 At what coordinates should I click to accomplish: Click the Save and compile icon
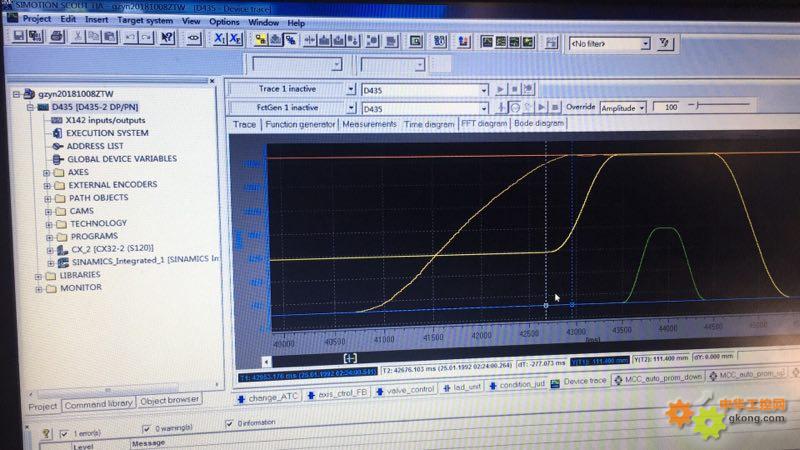pos(35,36)
